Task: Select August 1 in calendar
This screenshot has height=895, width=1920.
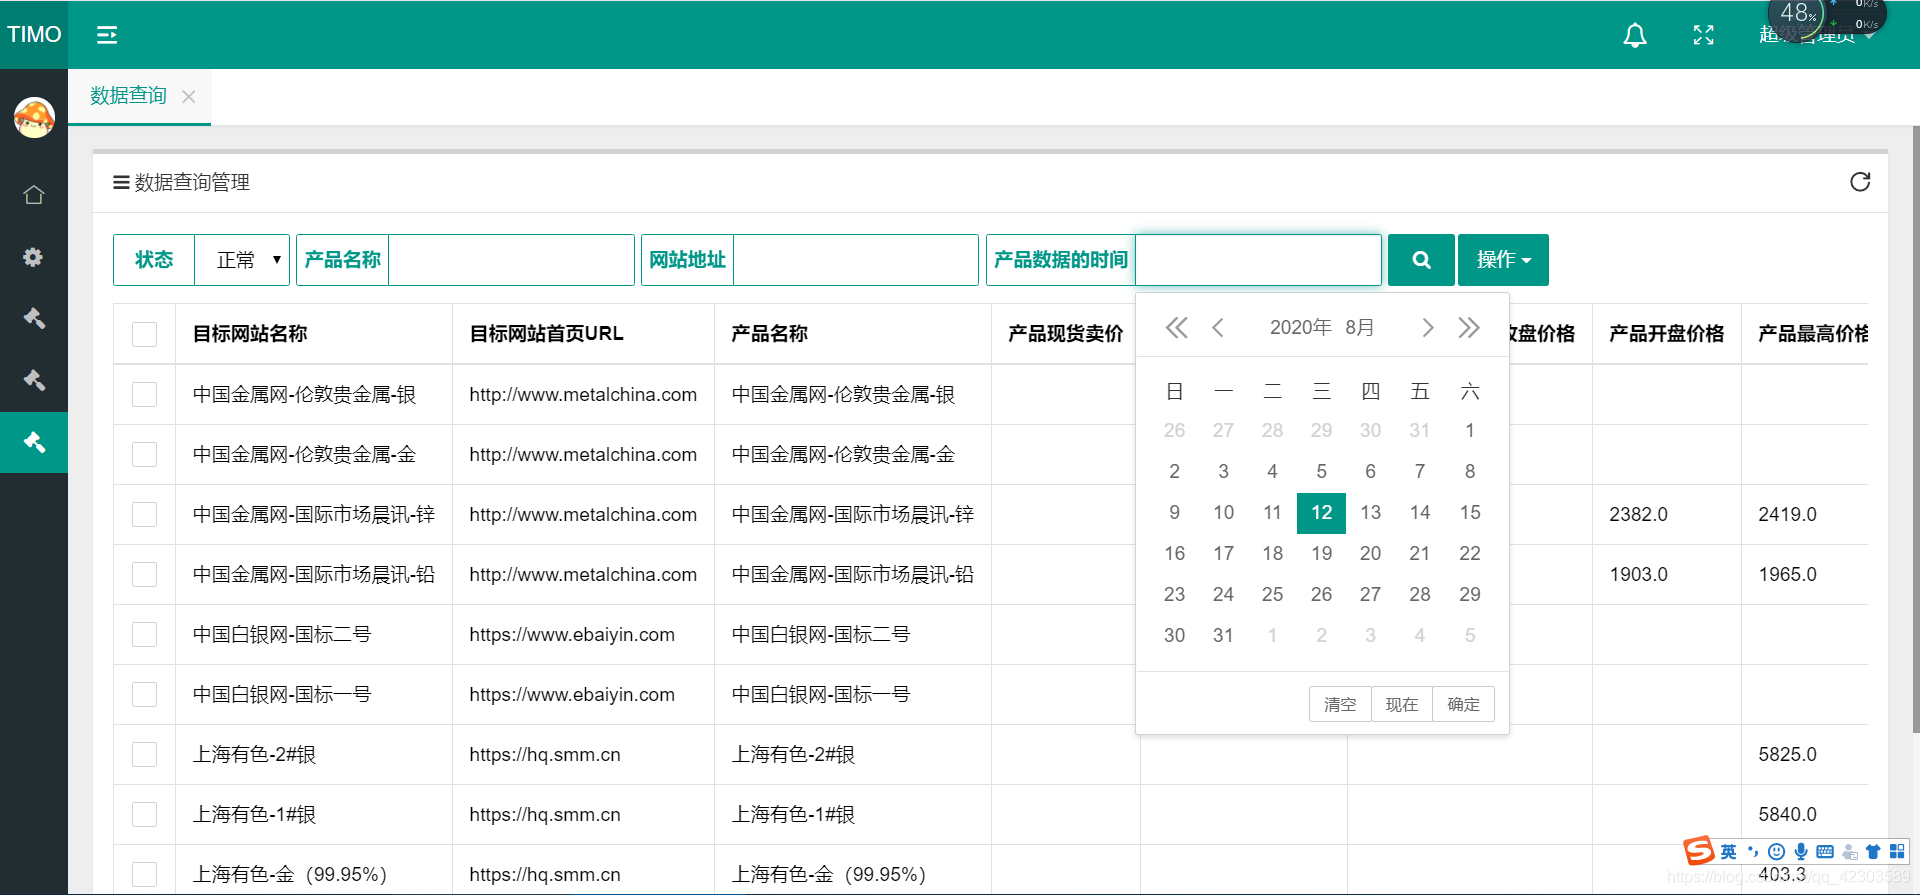Action: [1469, 431]
